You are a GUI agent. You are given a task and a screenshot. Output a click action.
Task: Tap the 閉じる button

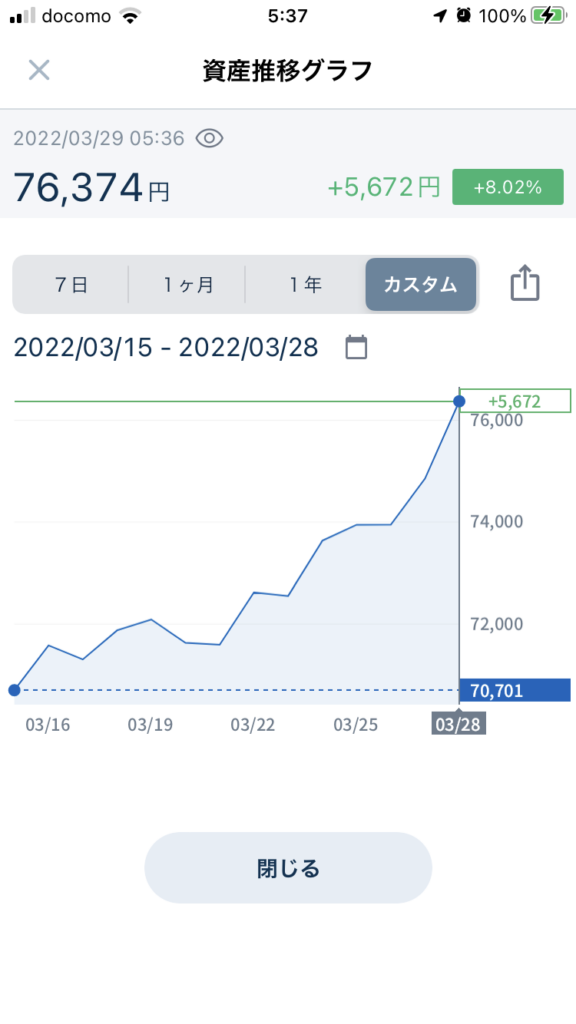(x=288, y=868)
